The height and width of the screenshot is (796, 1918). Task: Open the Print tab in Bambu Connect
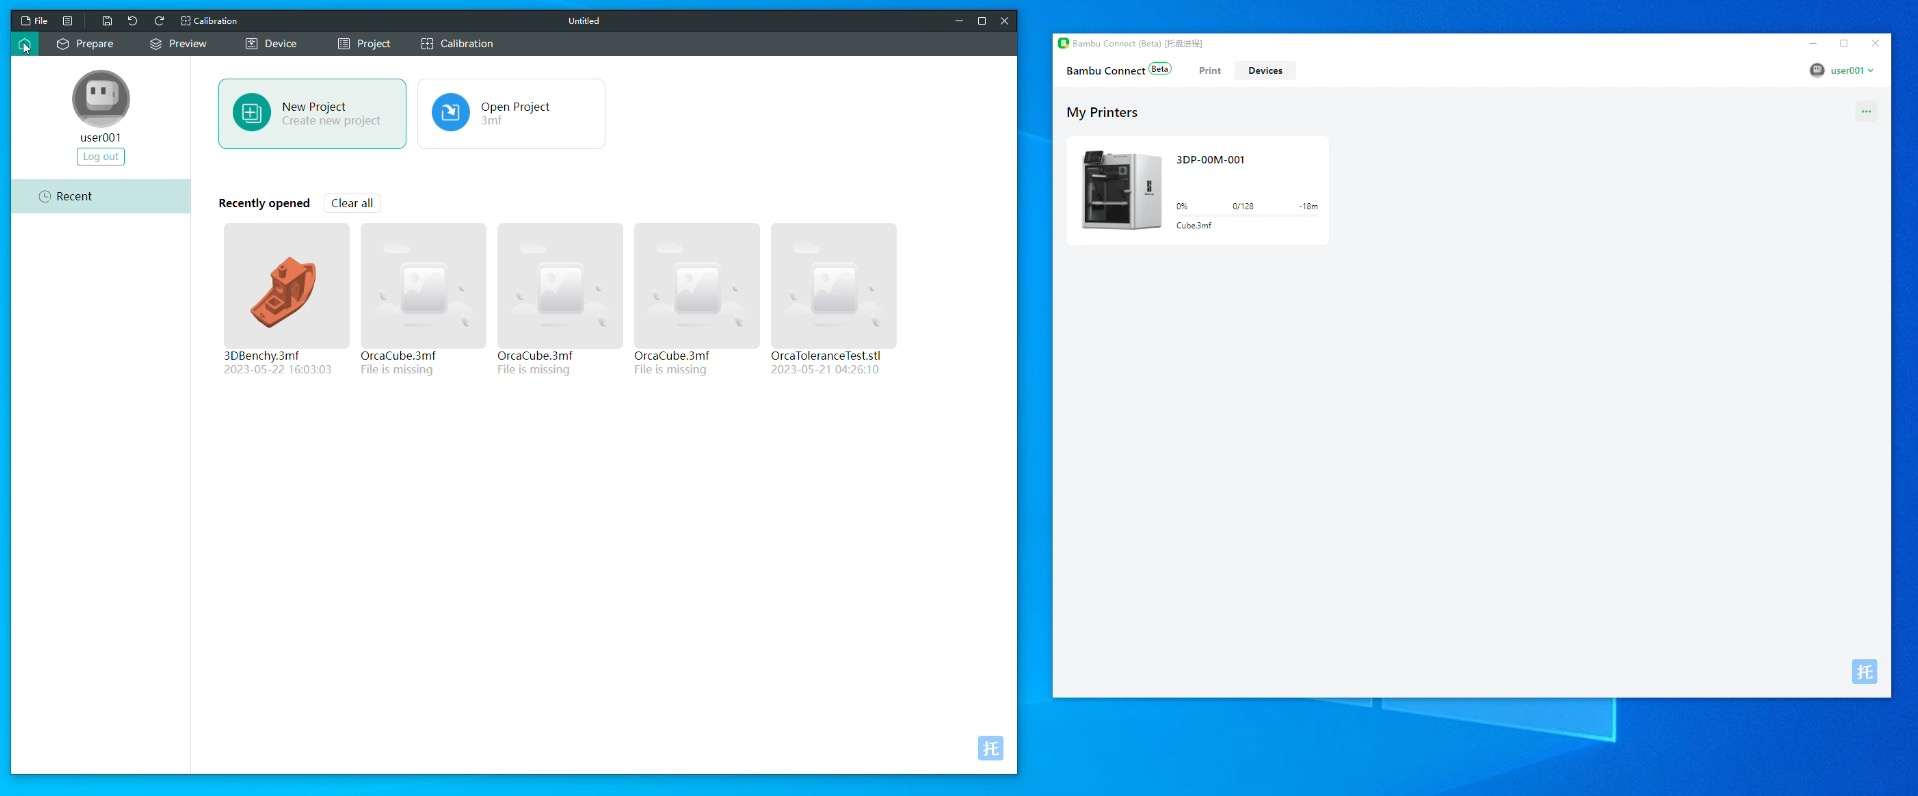coord(1210,71)
